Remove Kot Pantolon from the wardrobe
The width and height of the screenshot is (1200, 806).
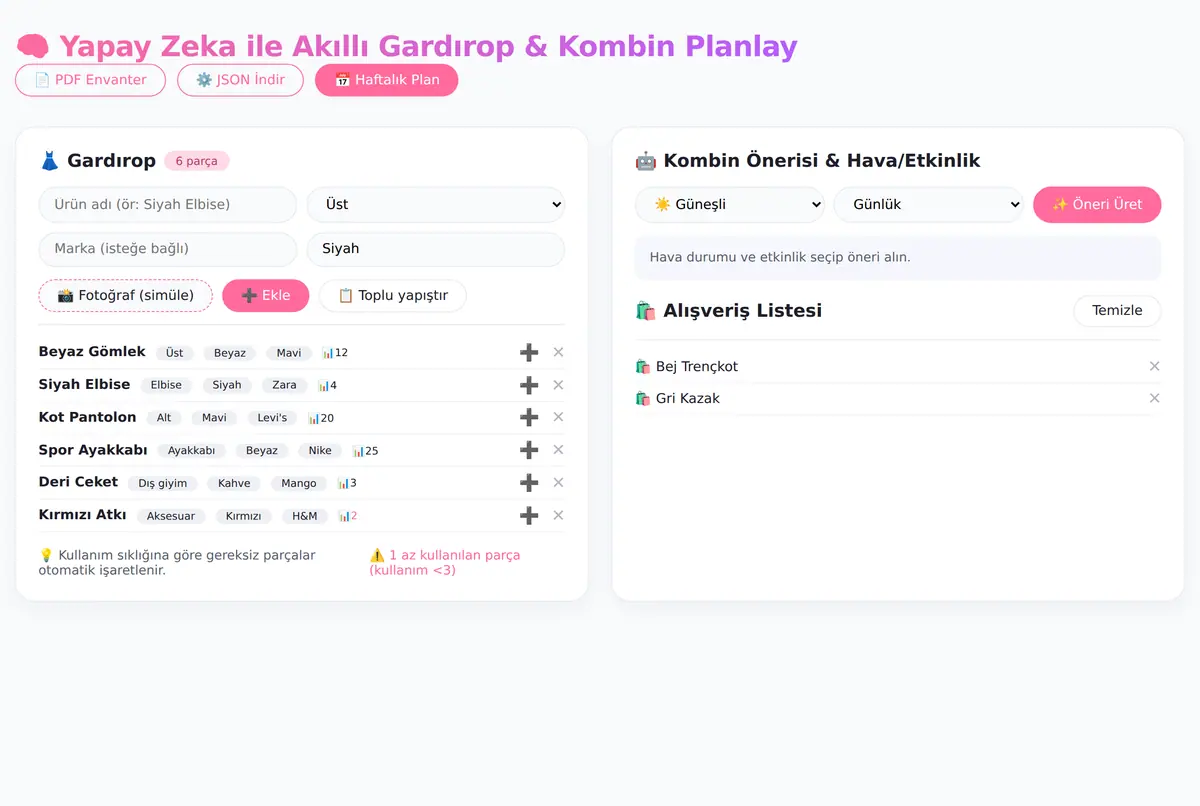pos(558,417)
